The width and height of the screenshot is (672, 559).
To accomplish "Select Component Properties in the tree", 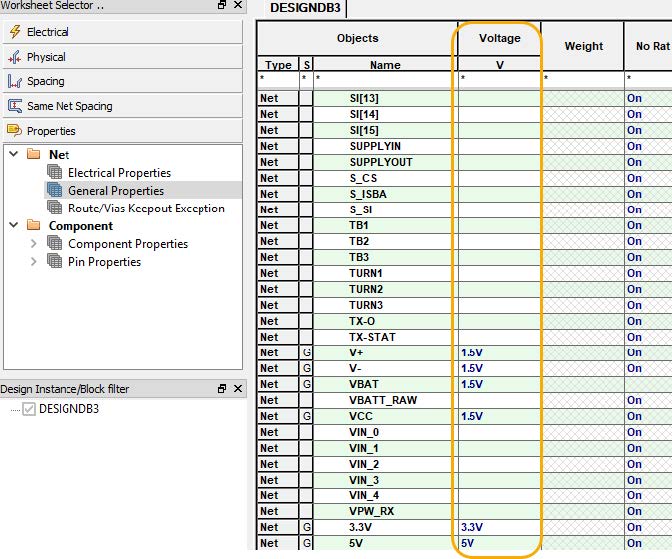I will [x=128, y=244].
